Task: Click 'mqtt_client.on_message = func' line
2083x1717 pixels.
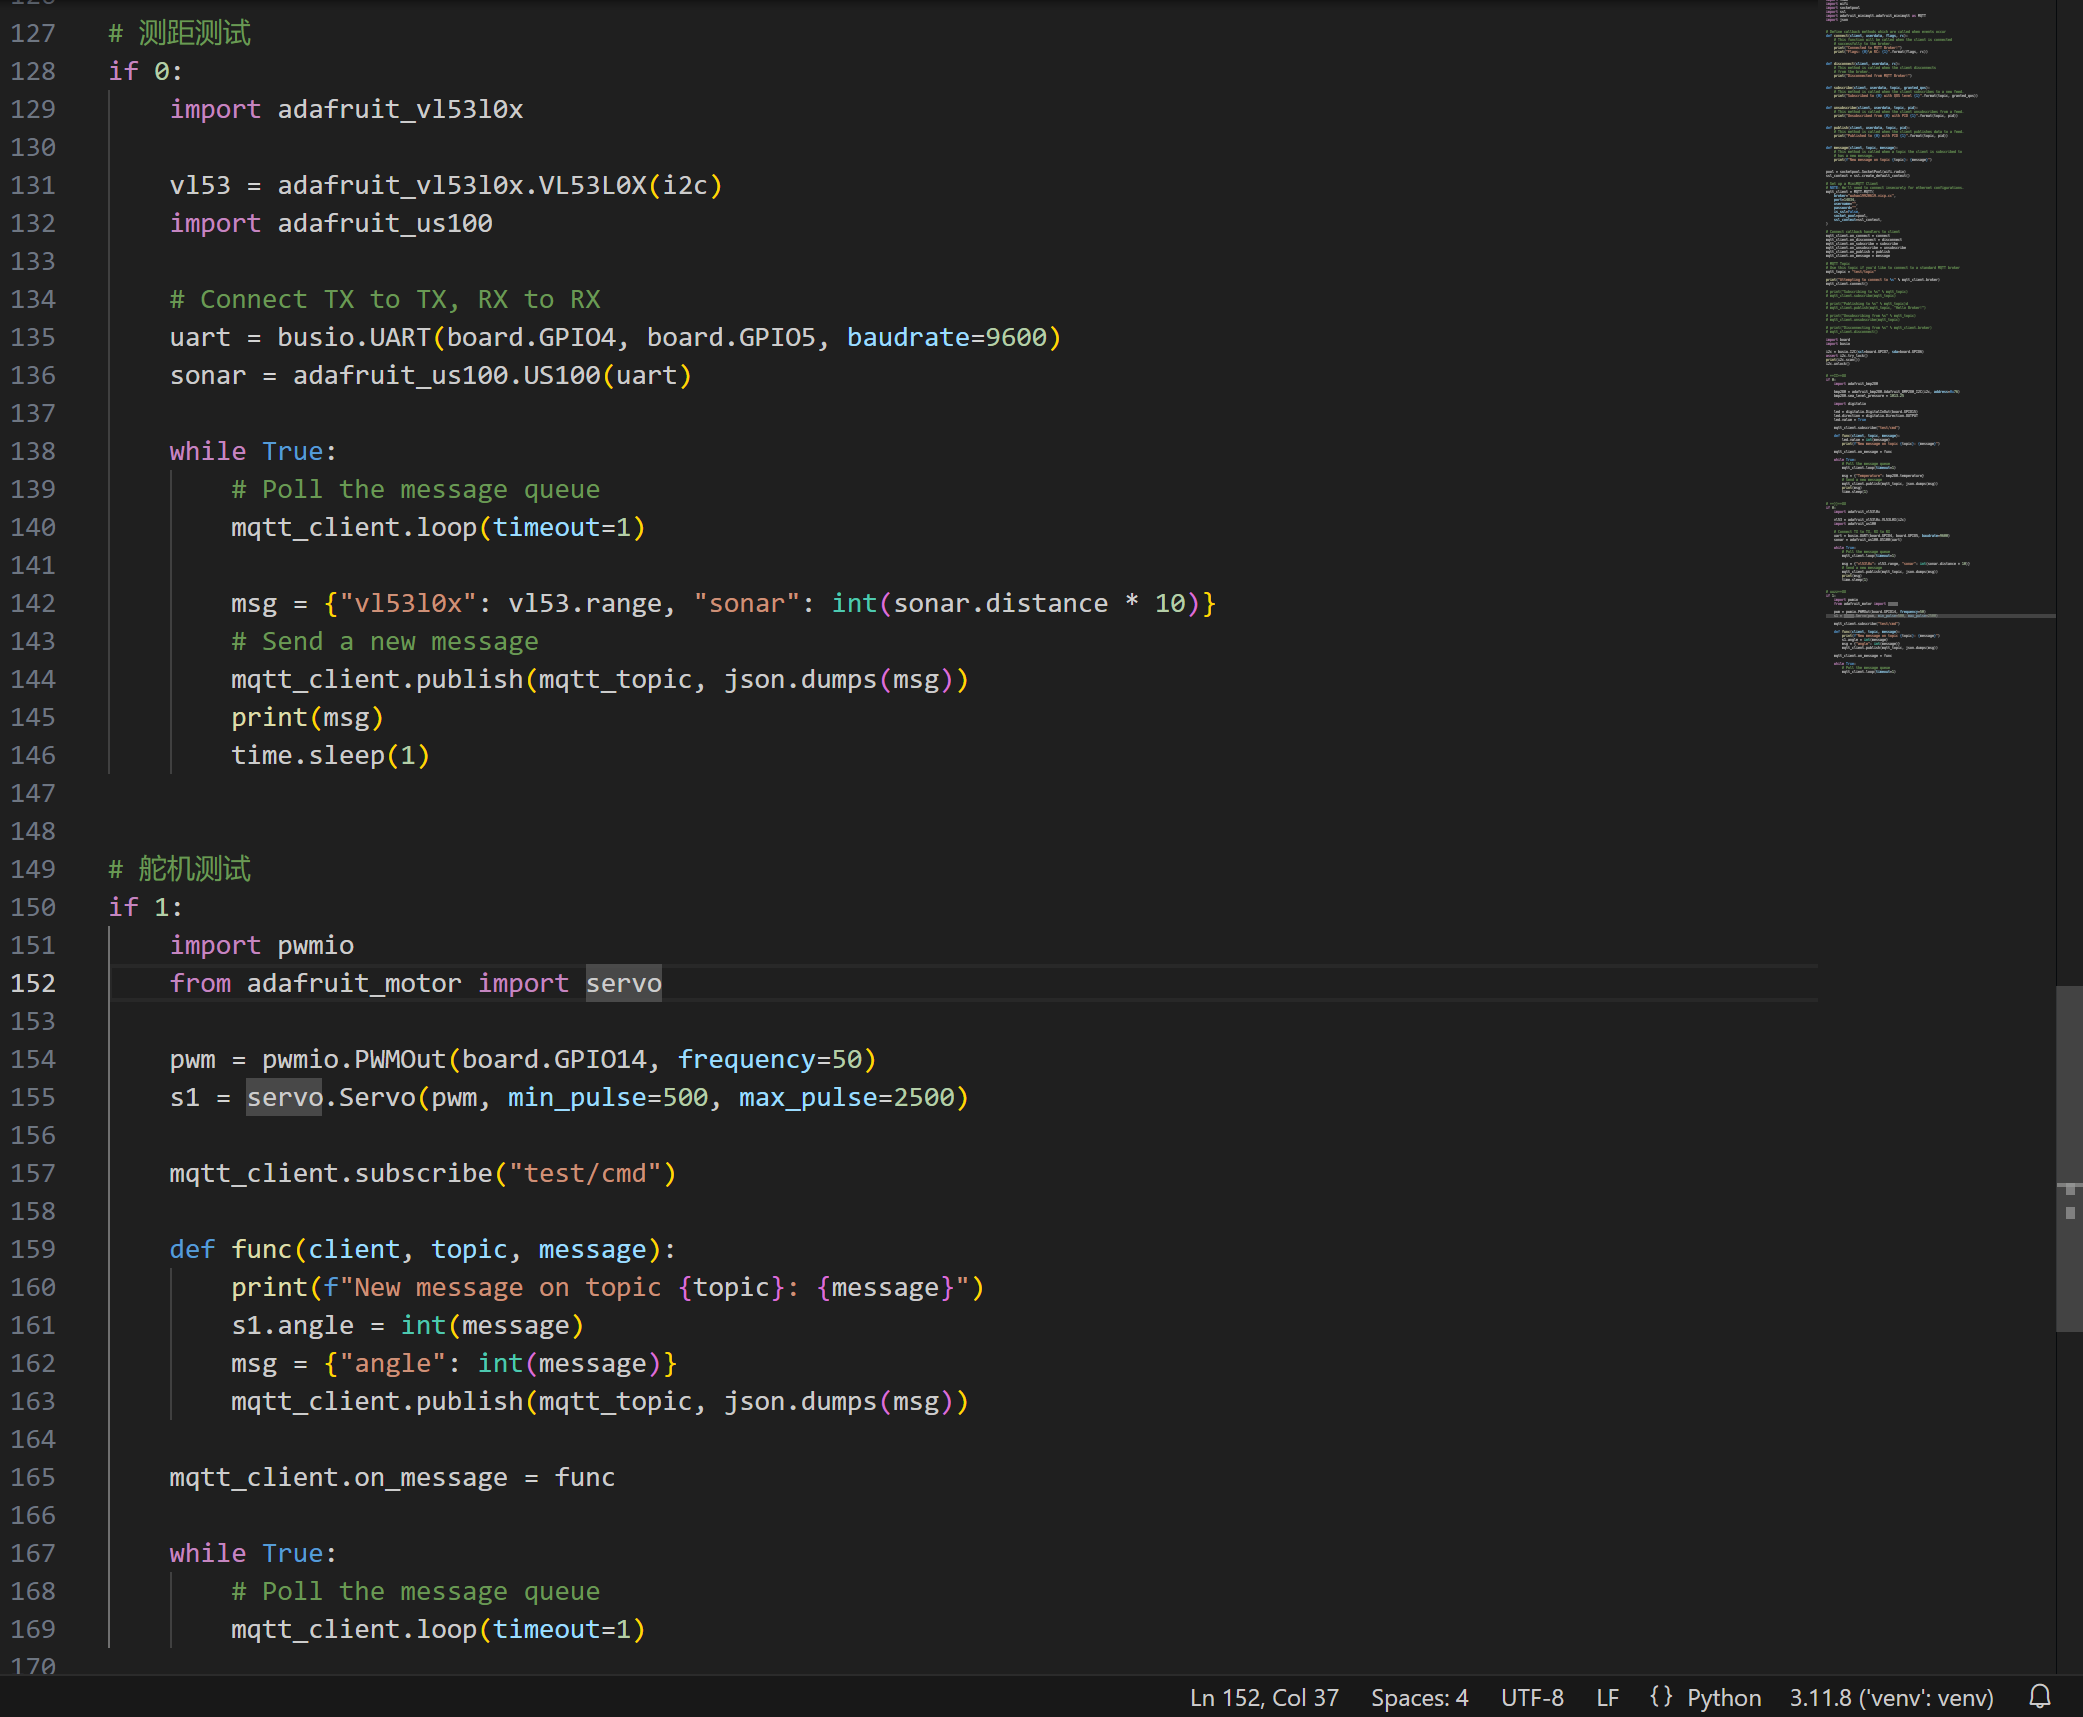Action: [x=392, y=1477]
